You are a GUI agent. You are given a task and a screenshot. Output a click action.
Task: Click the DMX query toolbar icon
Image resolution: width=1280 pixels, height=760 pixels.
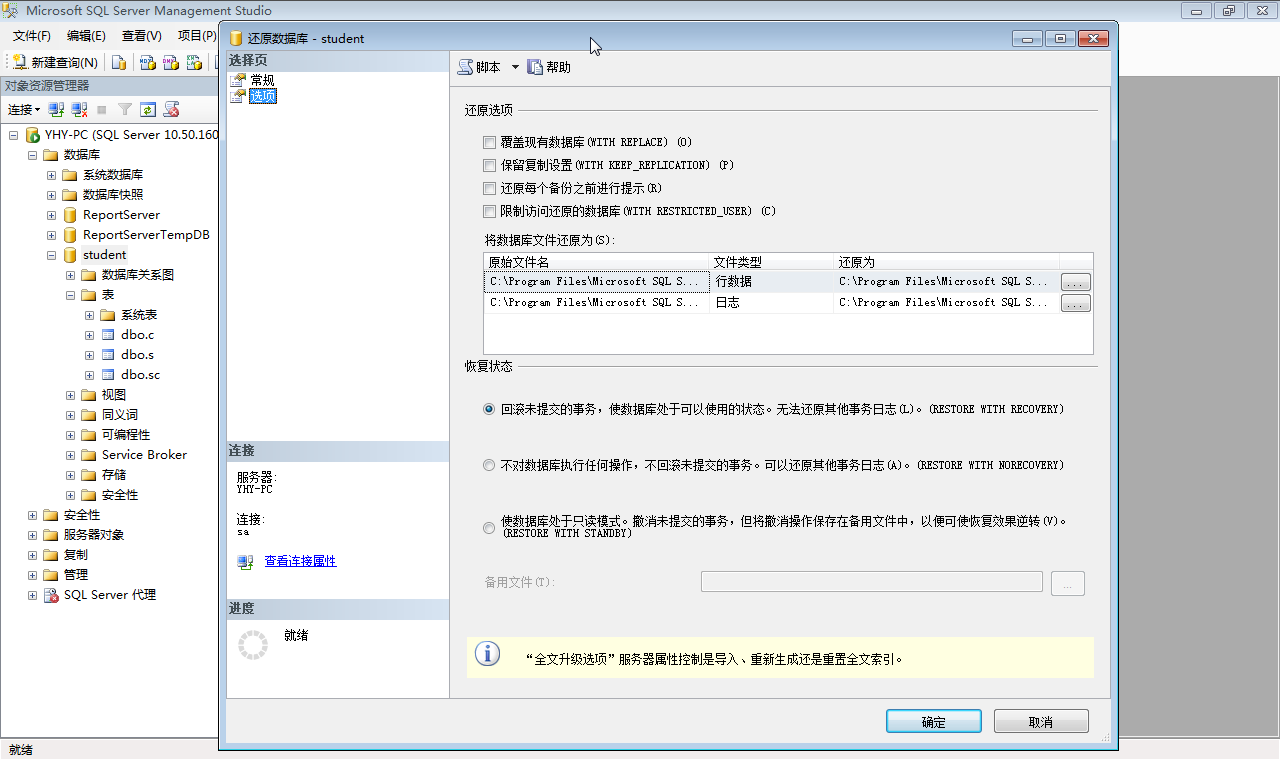pyautogui.click(x=171, y=62)
